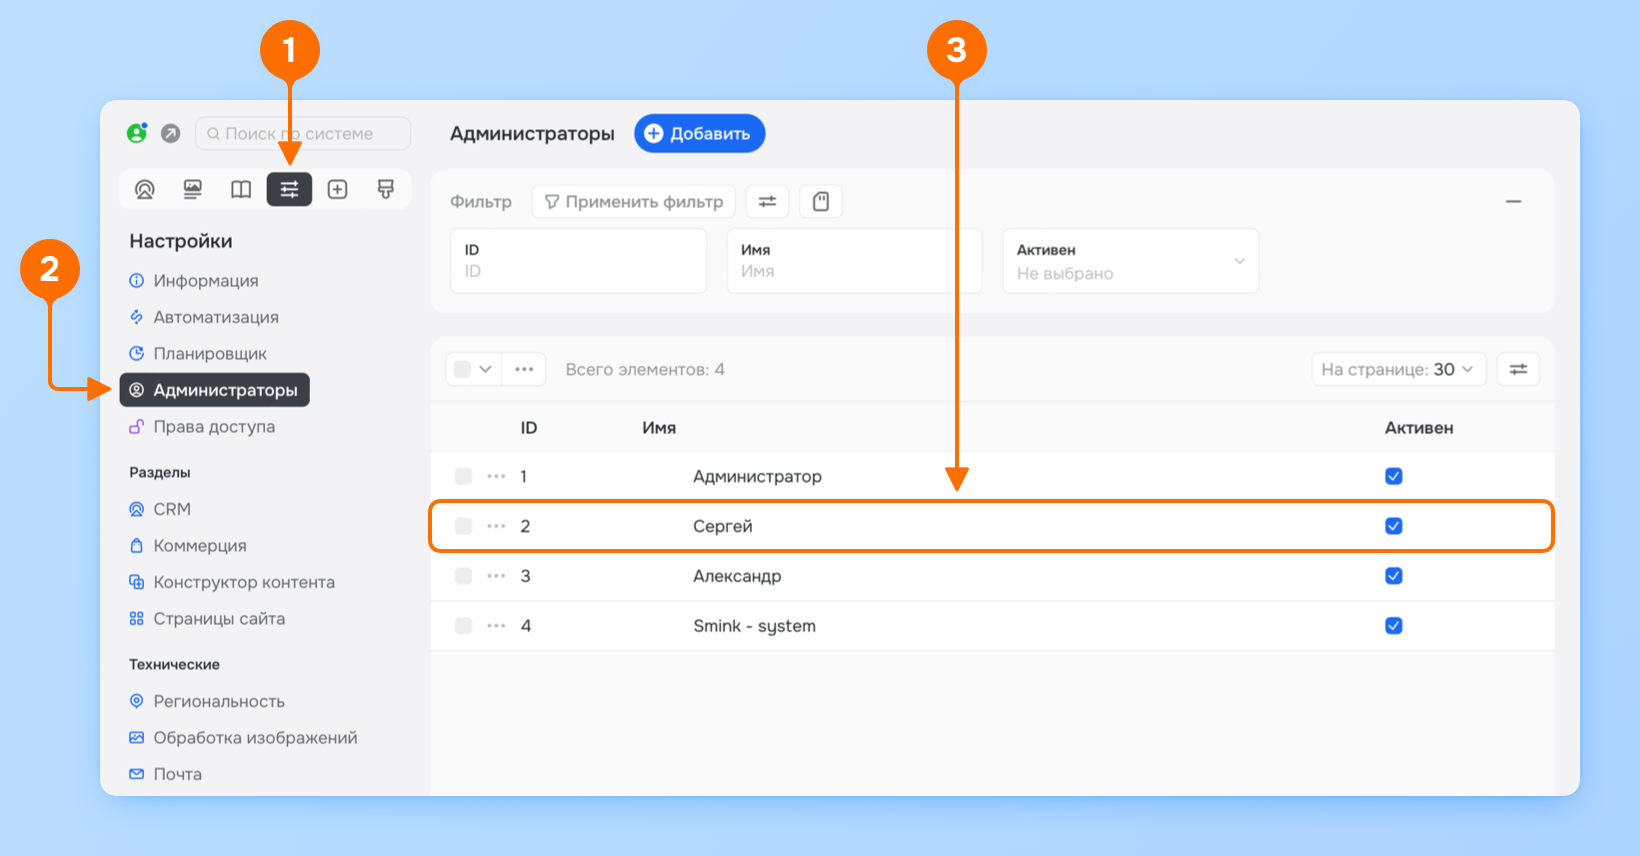
Task: Open row actions for Smink - system
Action: pos(496,626)
